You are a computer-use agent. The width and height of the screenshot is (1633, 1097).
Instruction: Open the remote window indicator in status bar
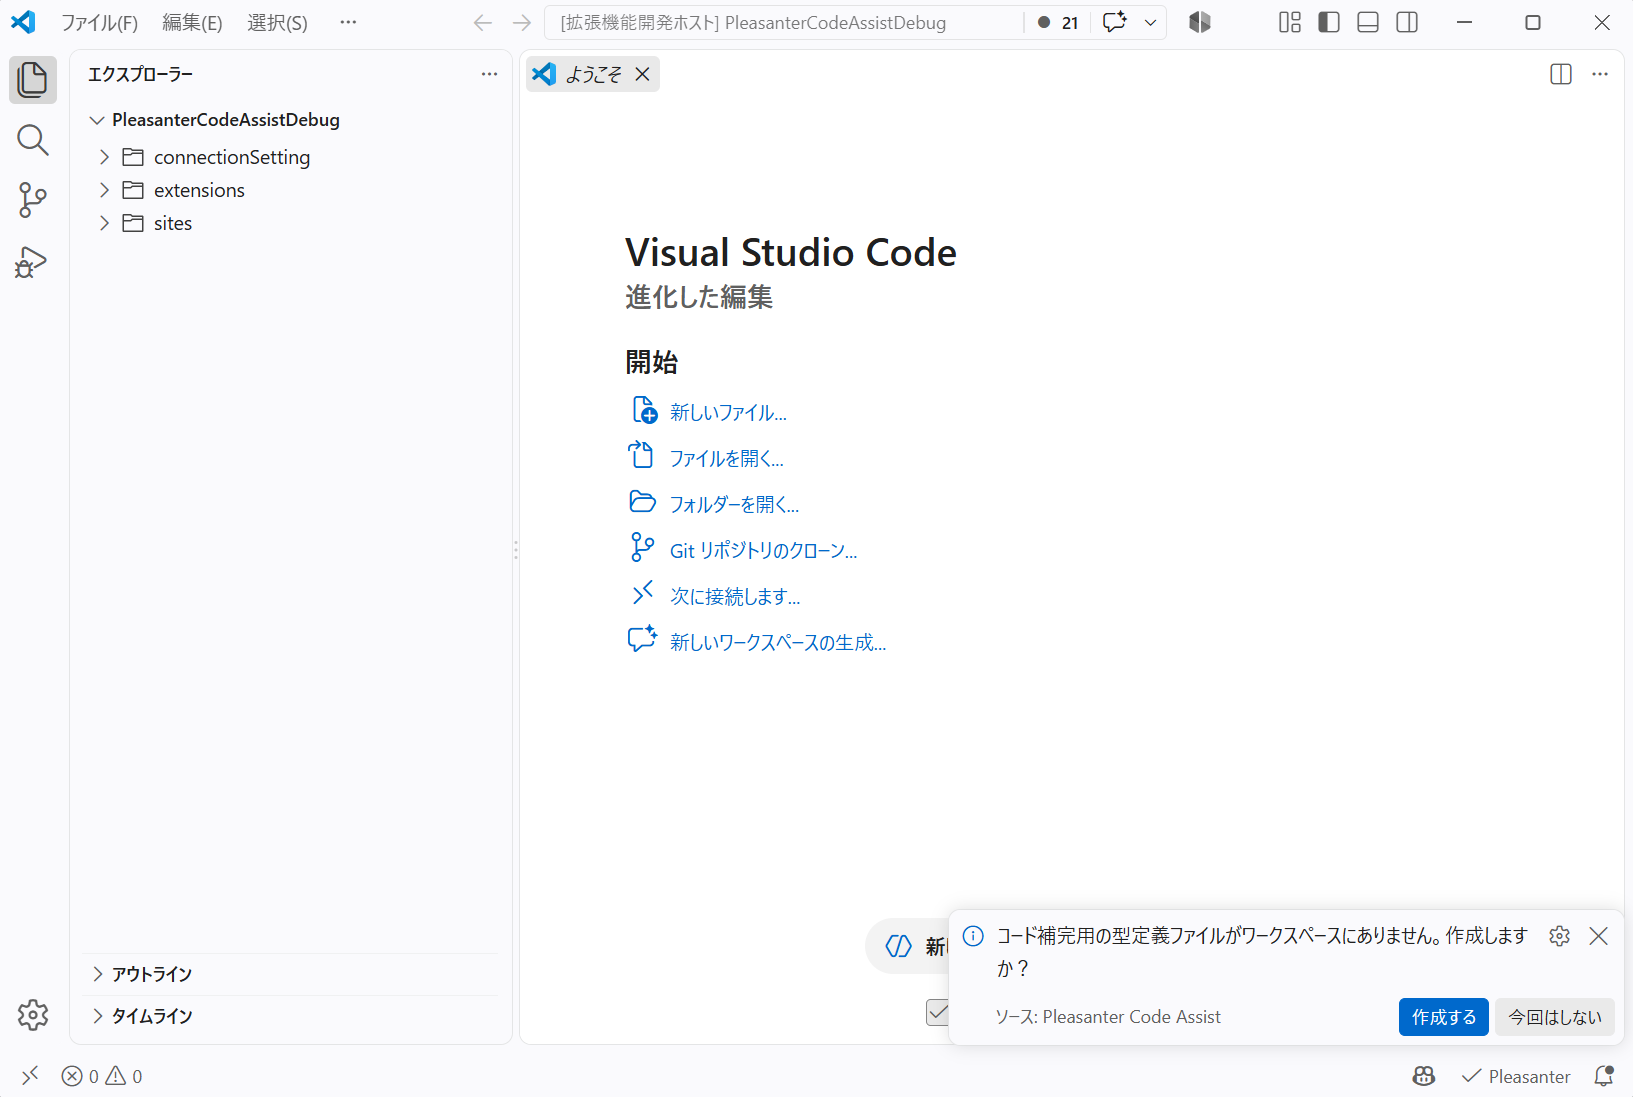(x=30, y=1076)
